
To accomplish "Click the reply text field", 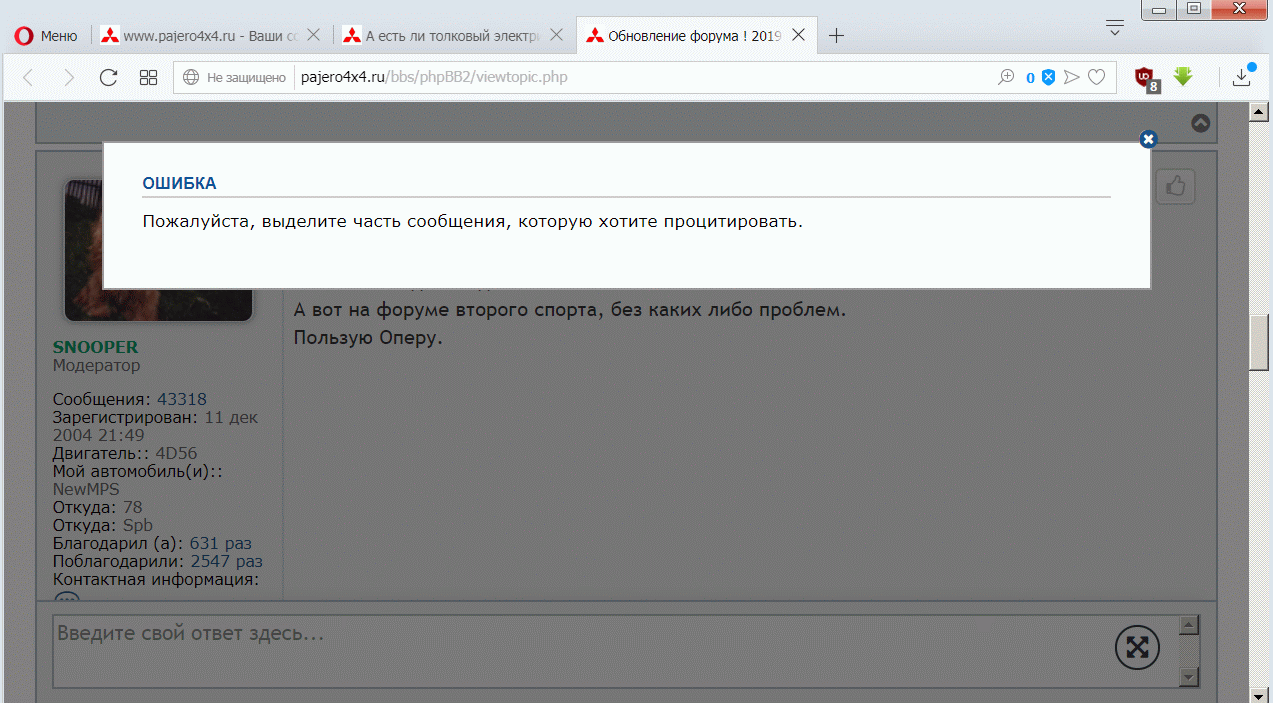I will [x=580, y=650].
